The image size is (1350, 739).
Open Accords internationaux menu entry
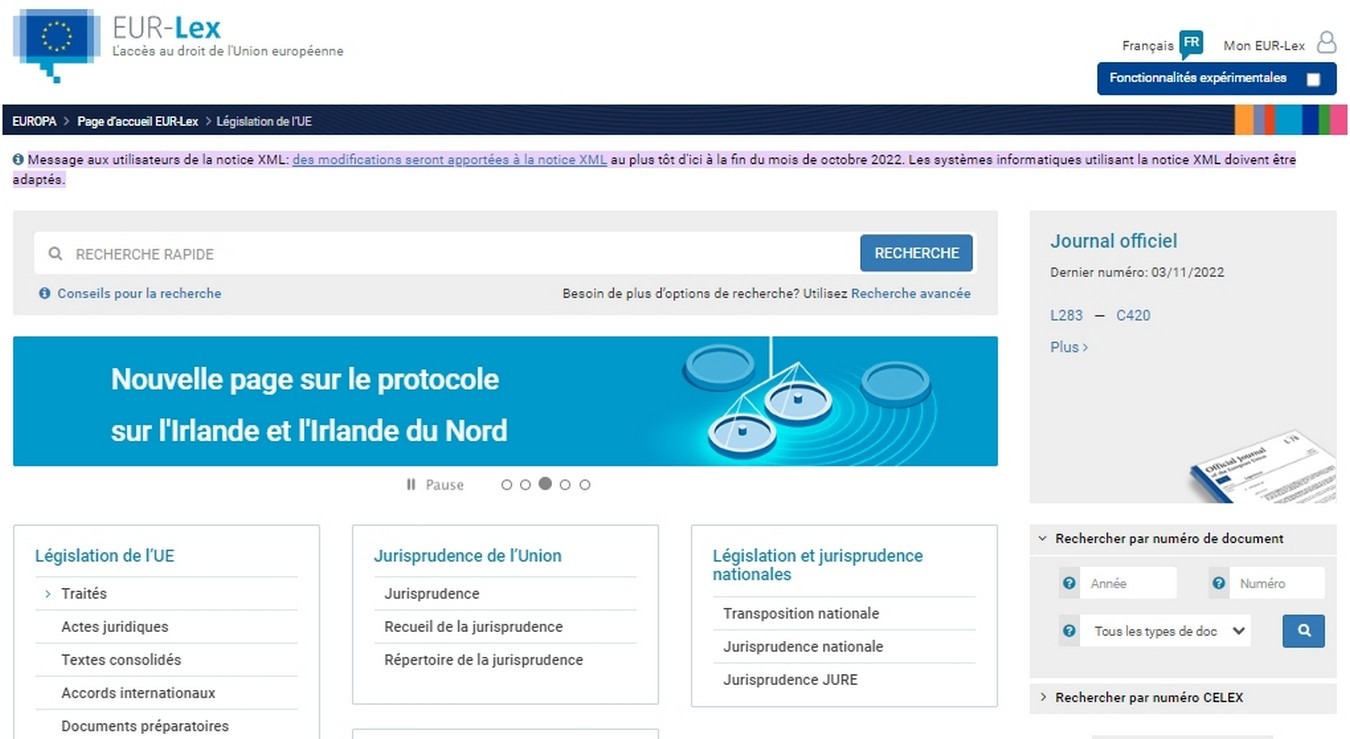click(138, 693)
